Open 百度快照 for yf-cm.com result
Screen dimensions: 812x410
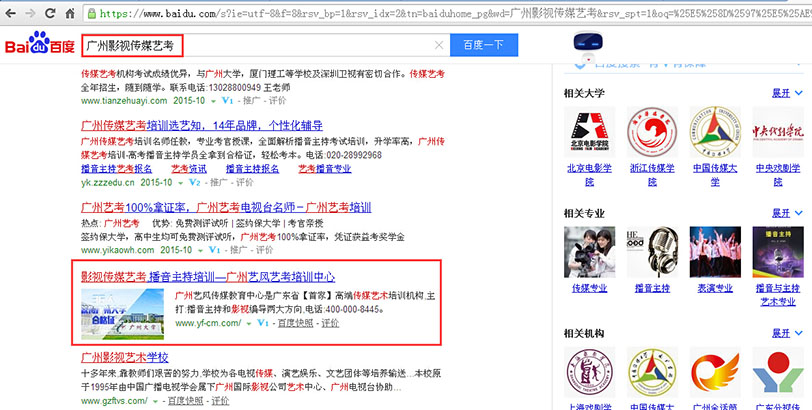295,323
